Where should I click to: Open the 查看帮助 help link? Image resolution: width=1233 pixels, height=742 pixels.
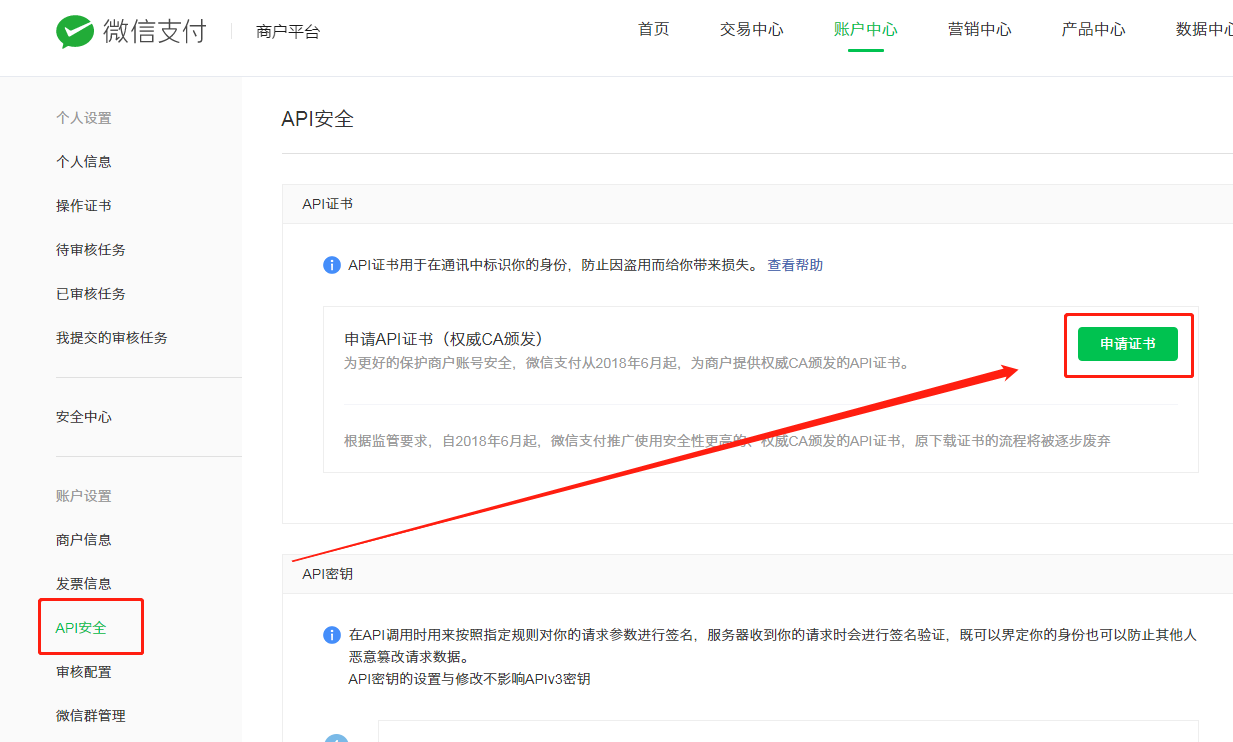(795, 265)
